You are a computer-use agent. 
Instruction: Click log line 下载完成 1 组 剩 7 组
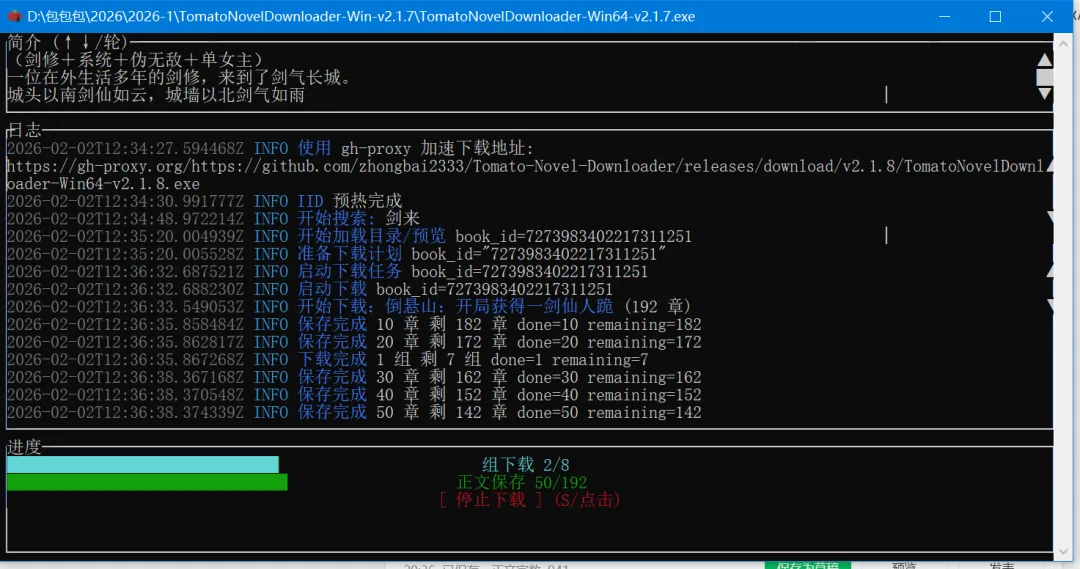click(x=327, y=360)
